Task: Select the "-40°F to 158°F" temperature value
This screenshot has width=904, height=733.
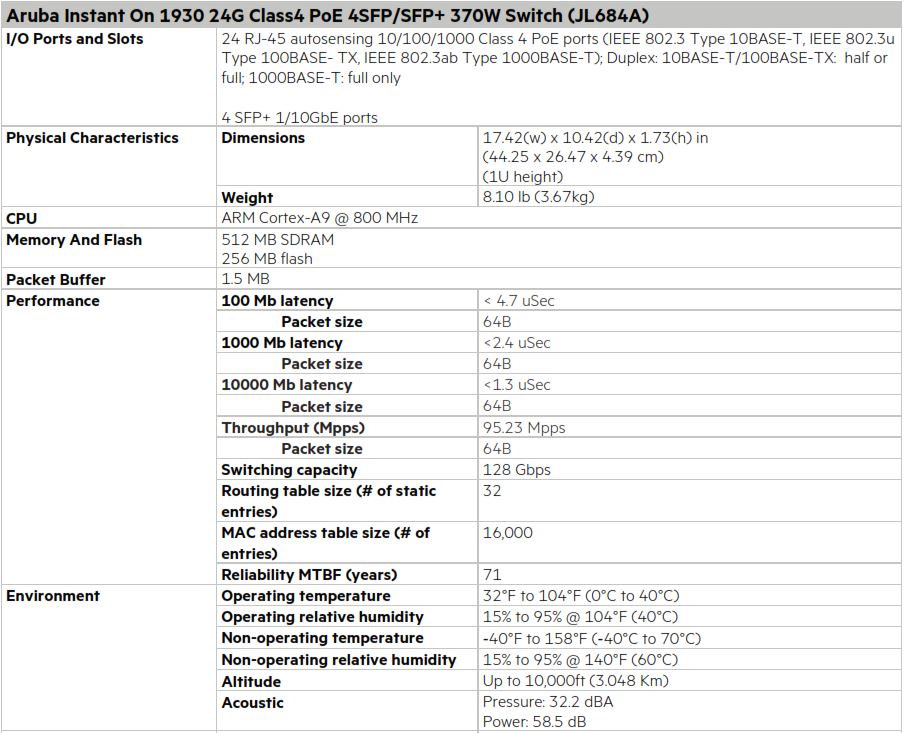Action: pos(592,639)
